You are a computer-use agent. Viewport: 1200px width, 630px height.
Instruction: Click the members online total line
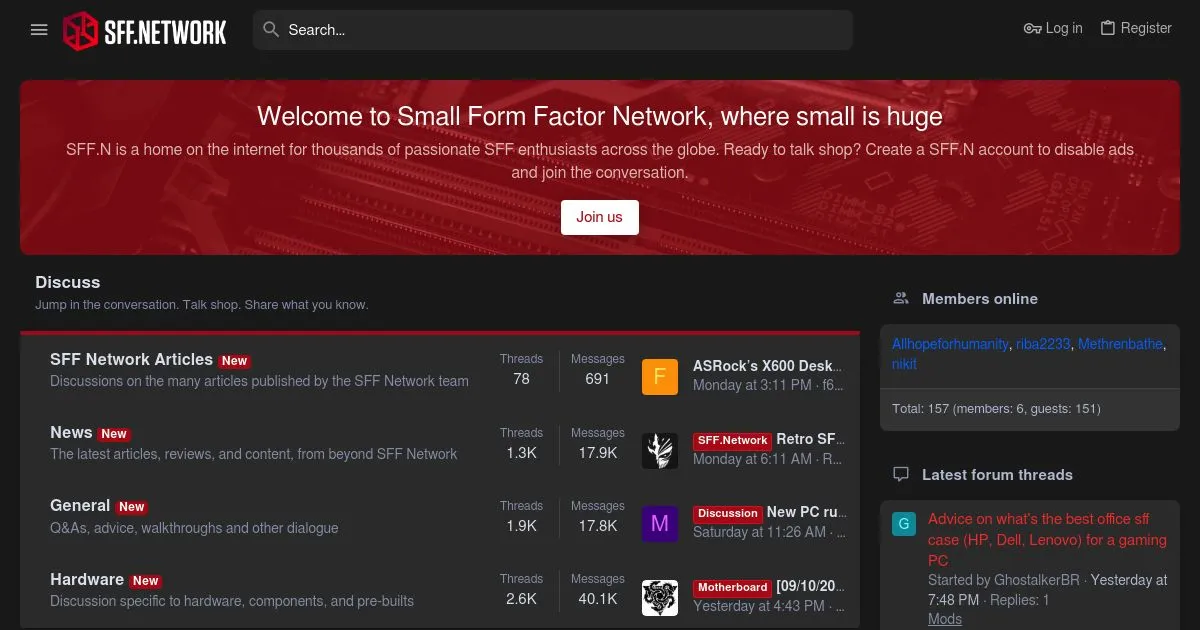pos(996,409)
